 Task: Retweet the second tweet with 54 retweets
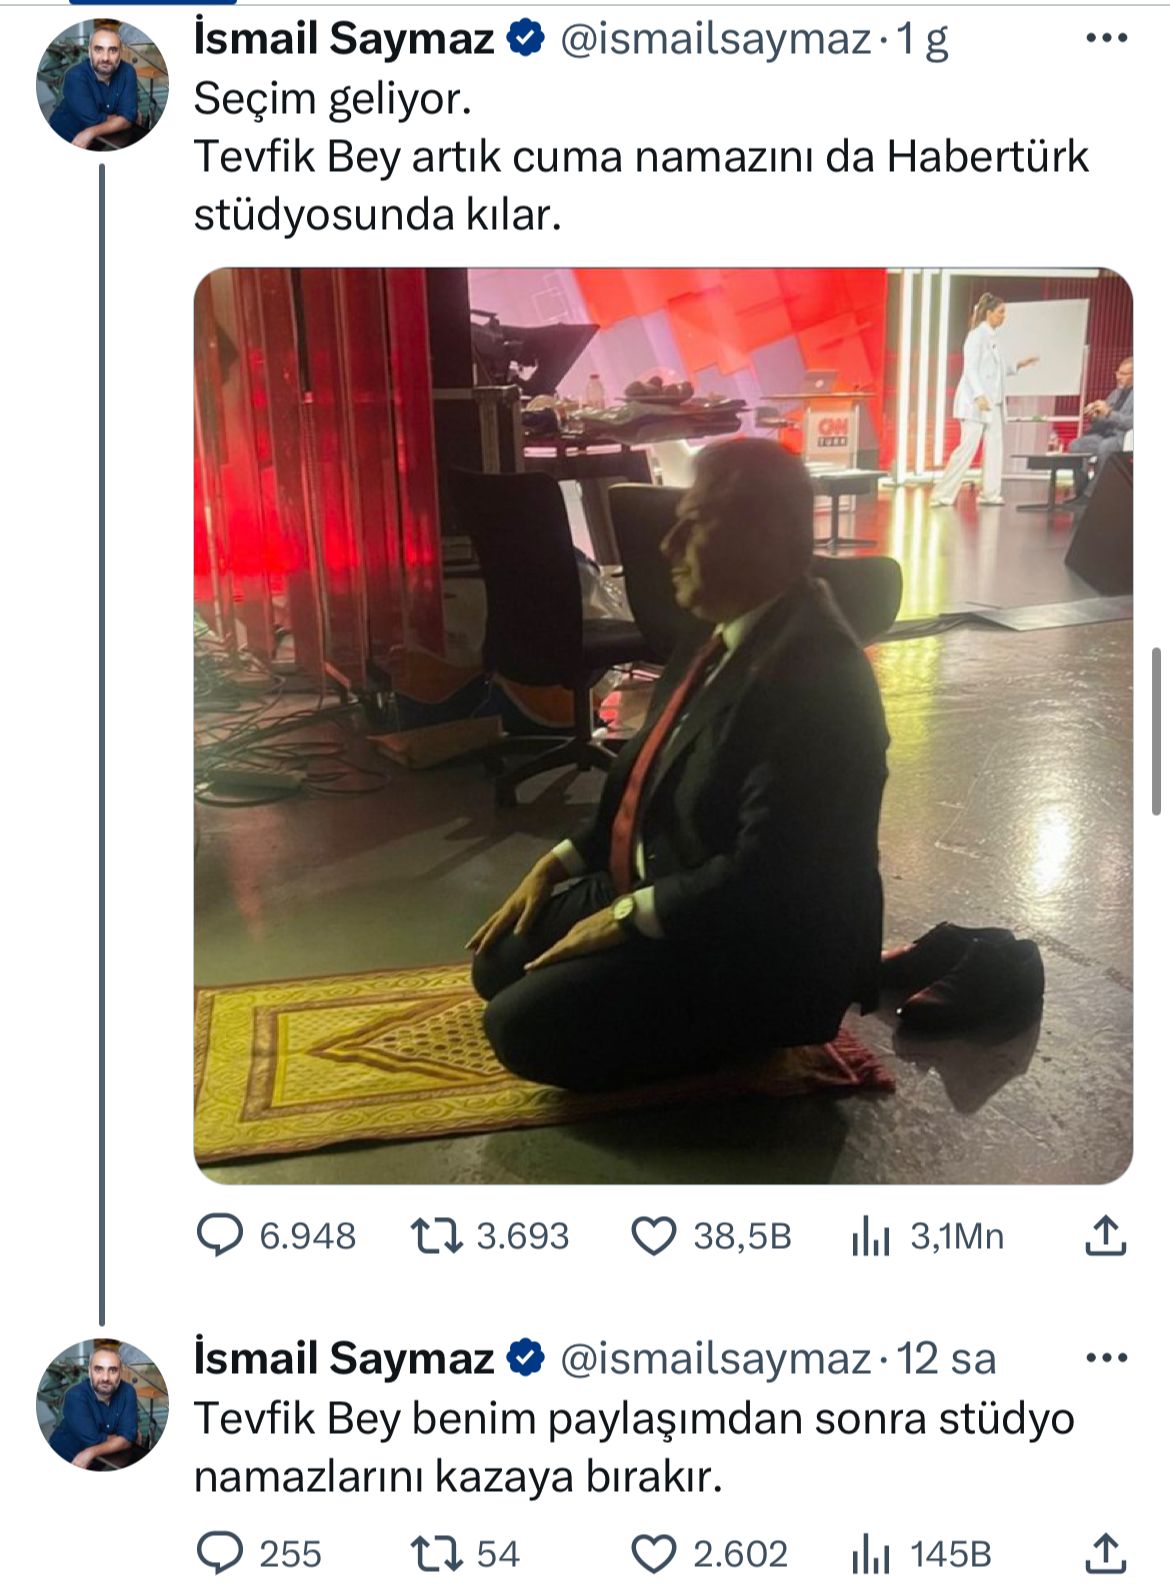coord(437,1553)
